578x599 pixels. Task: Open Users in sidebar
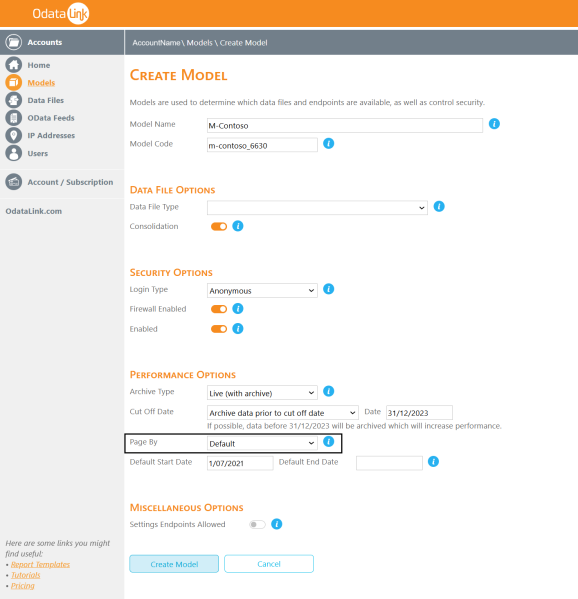pos(37,154)
